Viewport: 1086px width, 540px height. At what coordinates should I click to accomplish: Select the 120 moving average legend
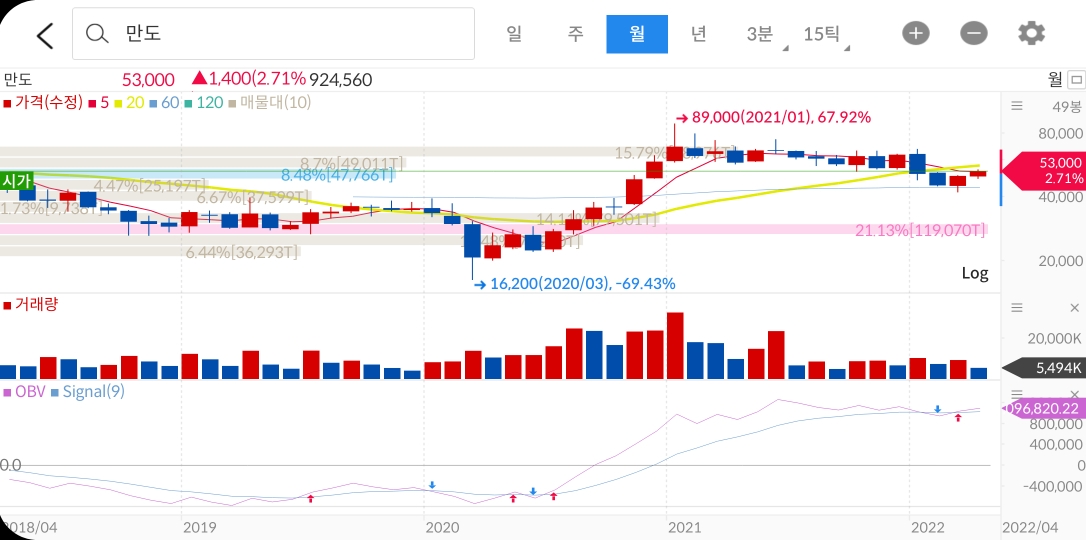pyautogui.click(x=204, y=103)
